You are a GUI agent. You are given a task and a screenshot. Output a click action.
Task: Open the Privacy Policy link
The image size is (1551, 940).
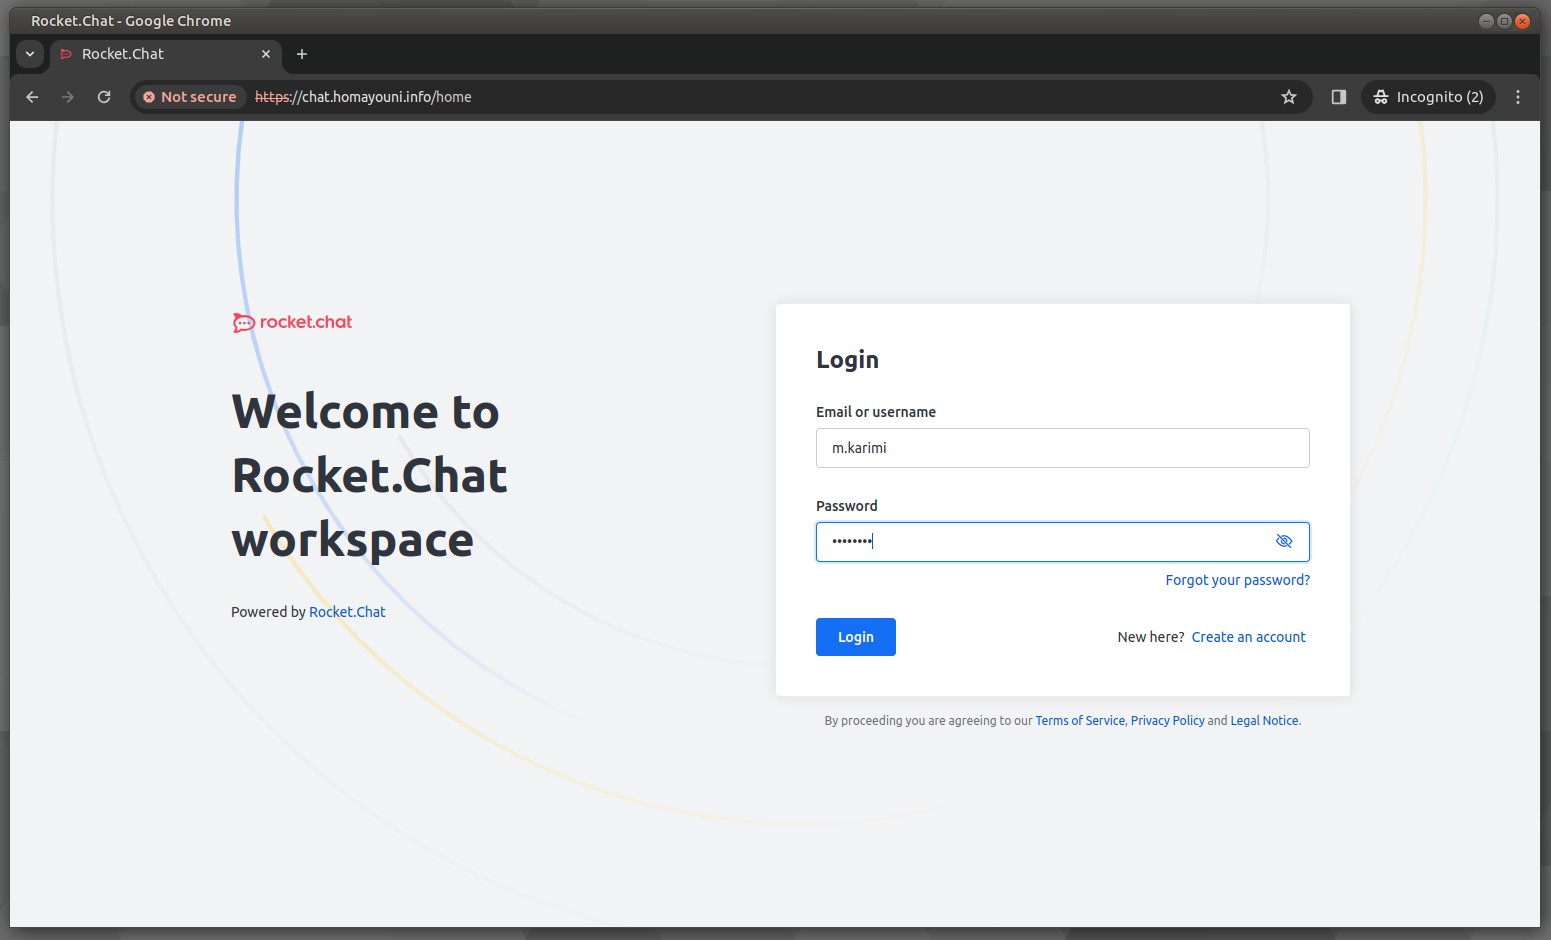1167,721
